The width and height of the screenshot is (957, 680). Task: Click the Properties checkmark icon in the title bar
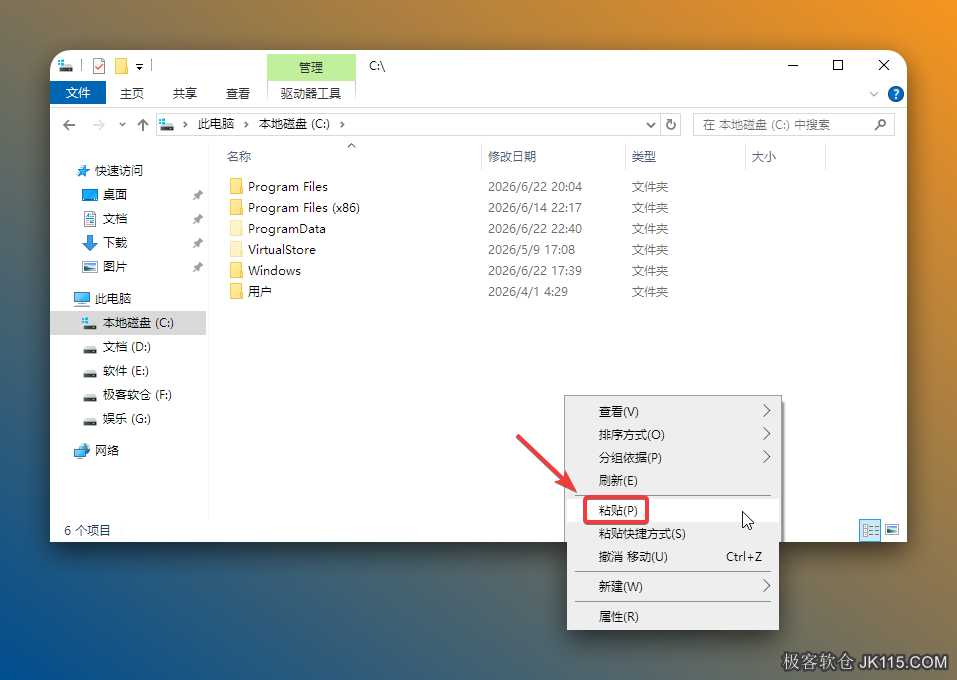point(99,65)
